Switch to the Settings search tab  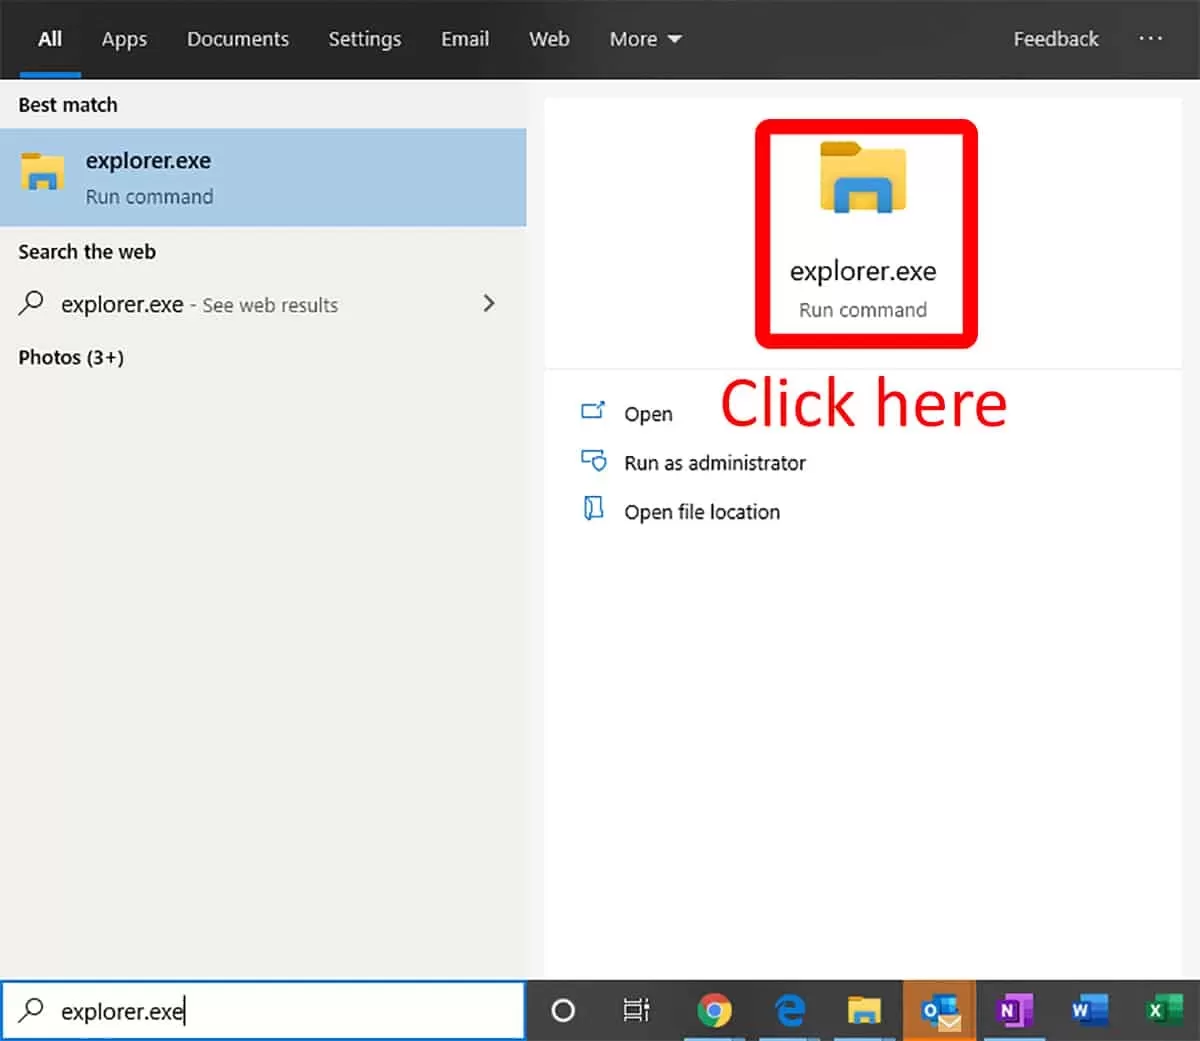point(365,39)
